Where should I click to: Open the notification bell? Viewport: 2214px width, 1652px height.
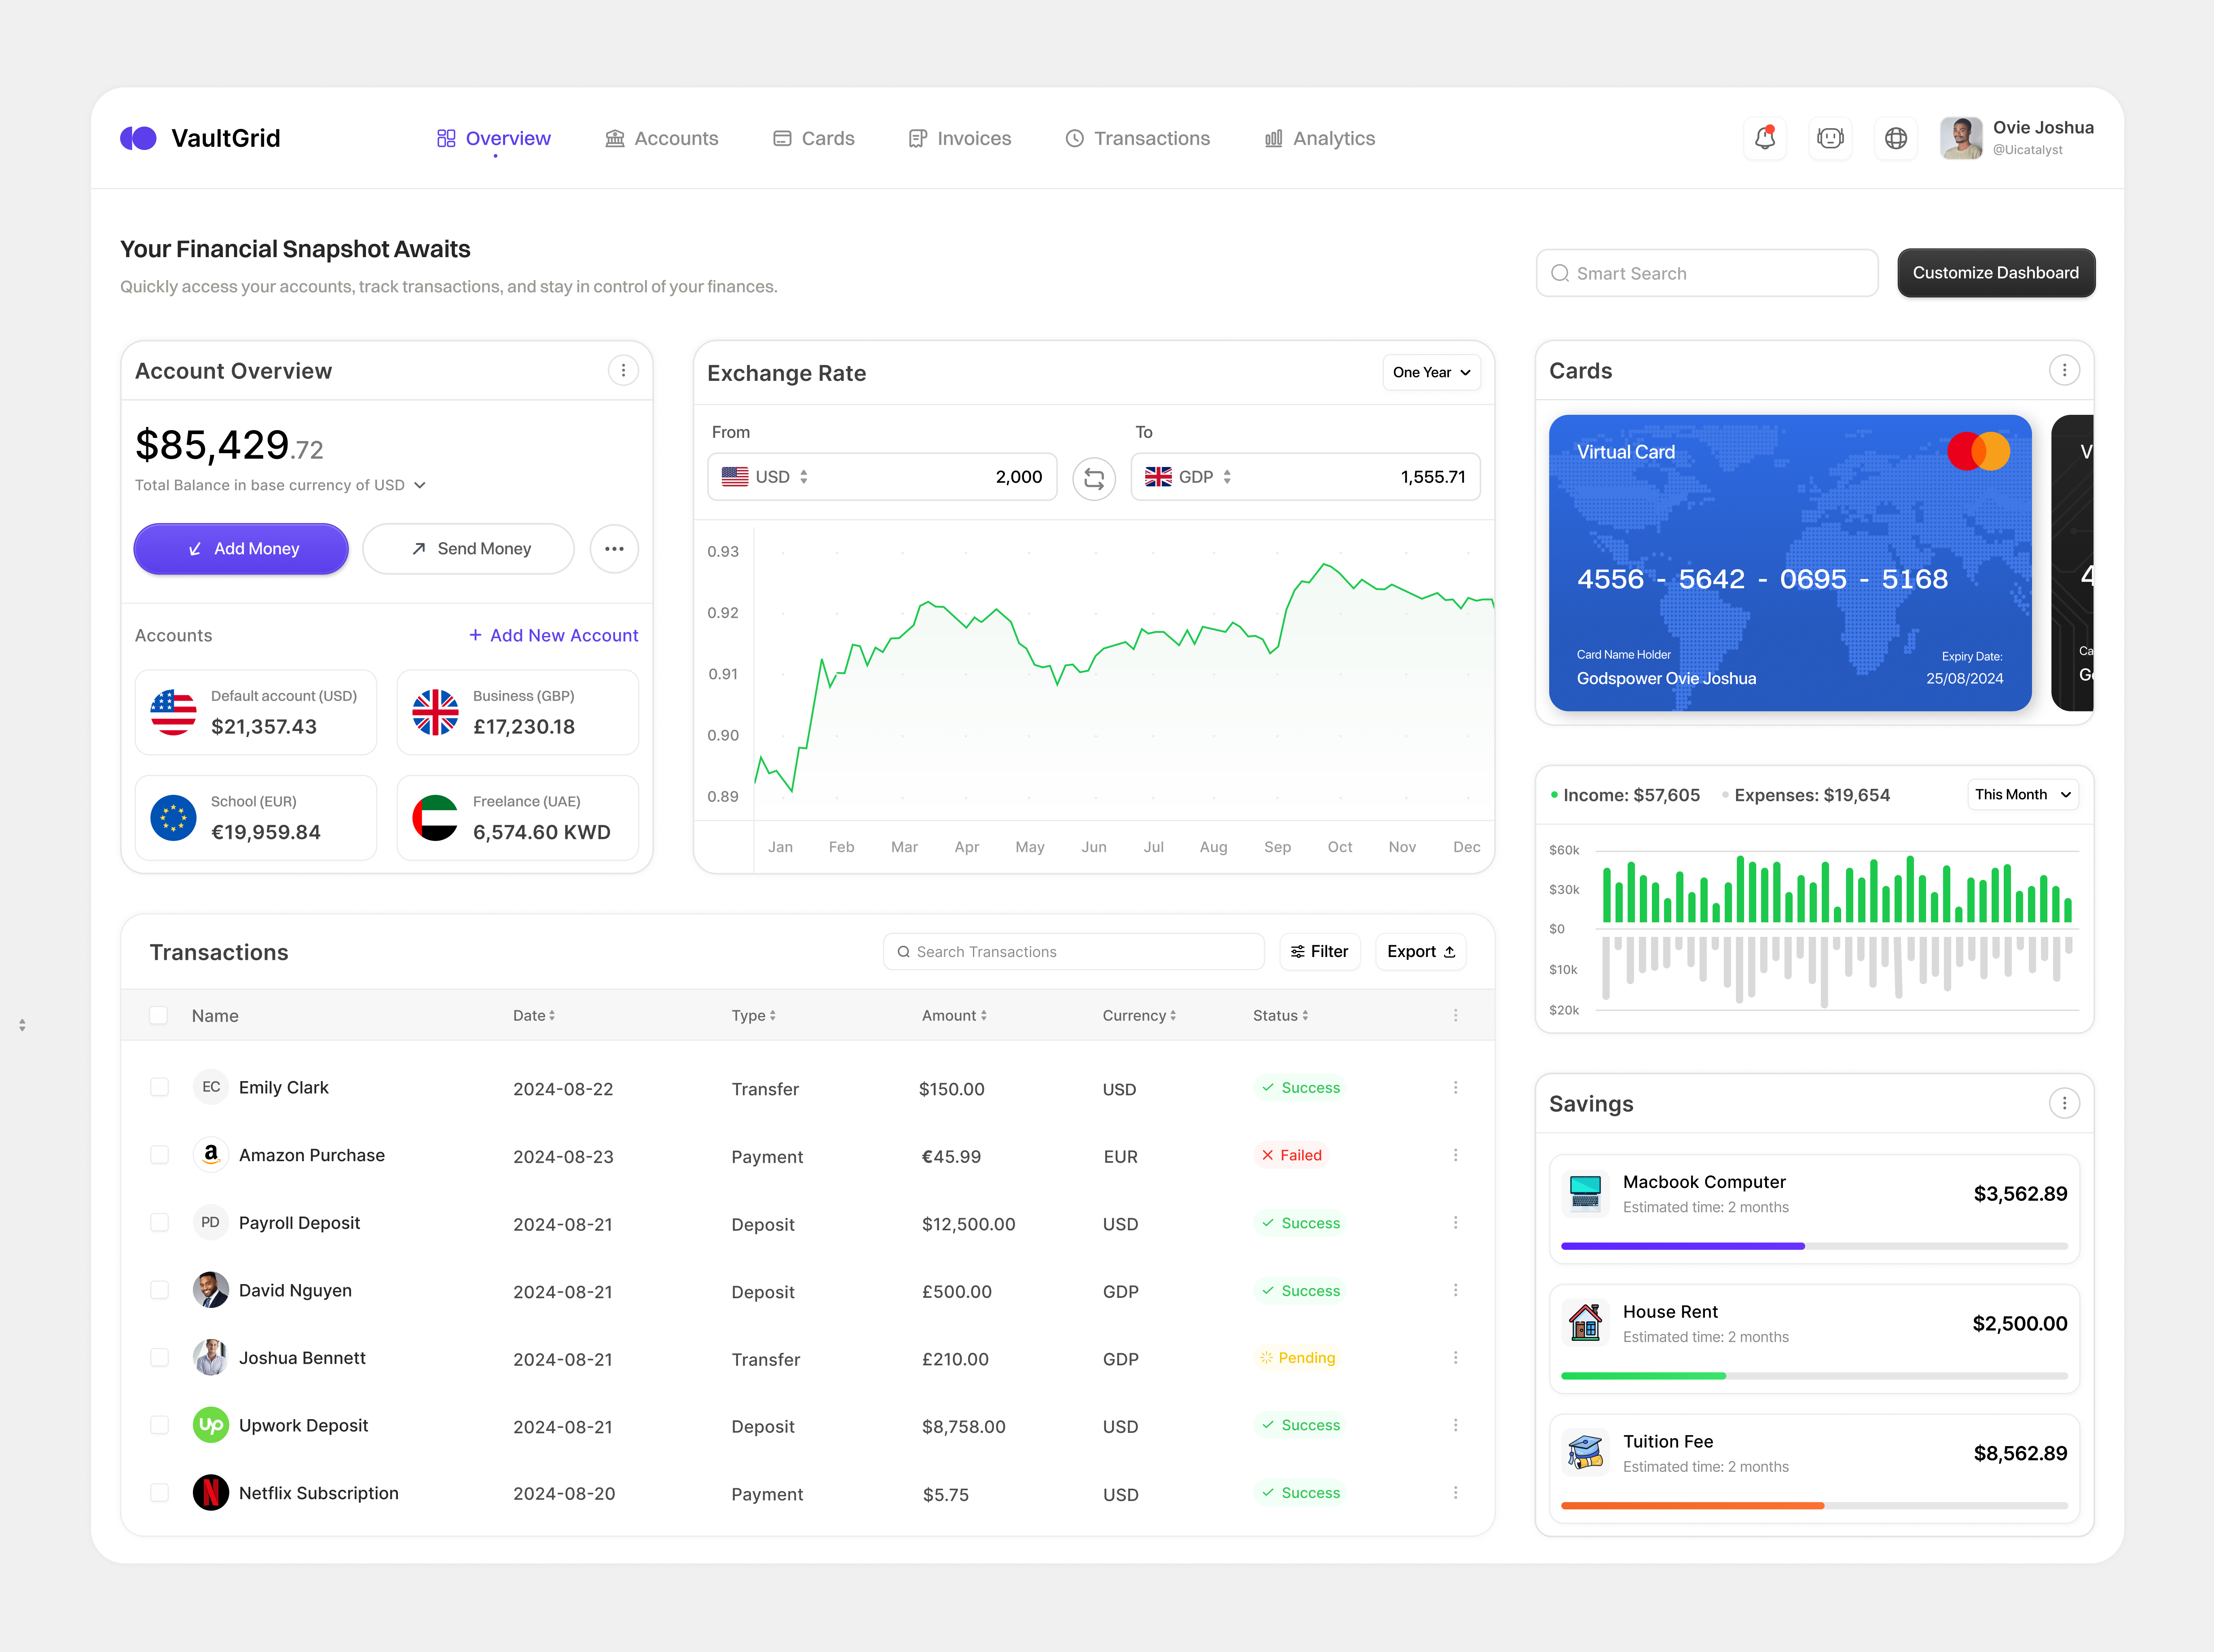click(1765, 138)
